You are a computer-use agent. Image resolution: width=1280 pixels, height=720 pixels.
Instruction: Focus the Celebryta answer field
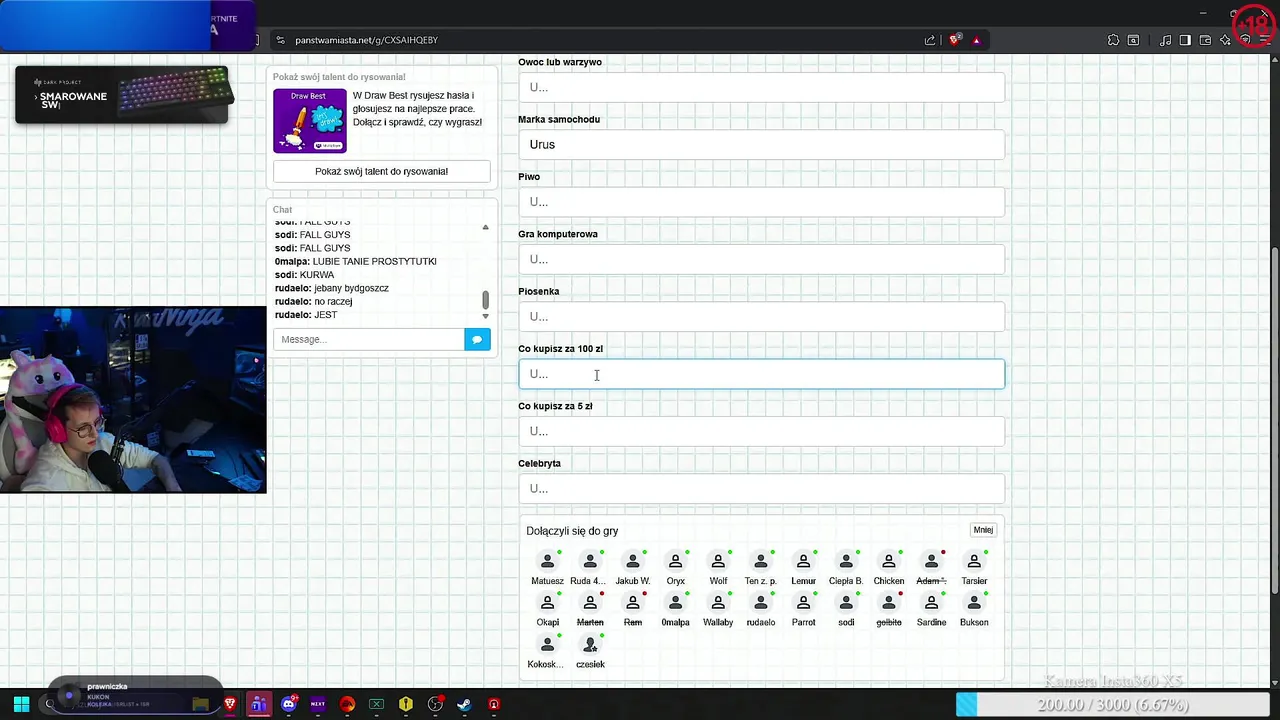762,488
